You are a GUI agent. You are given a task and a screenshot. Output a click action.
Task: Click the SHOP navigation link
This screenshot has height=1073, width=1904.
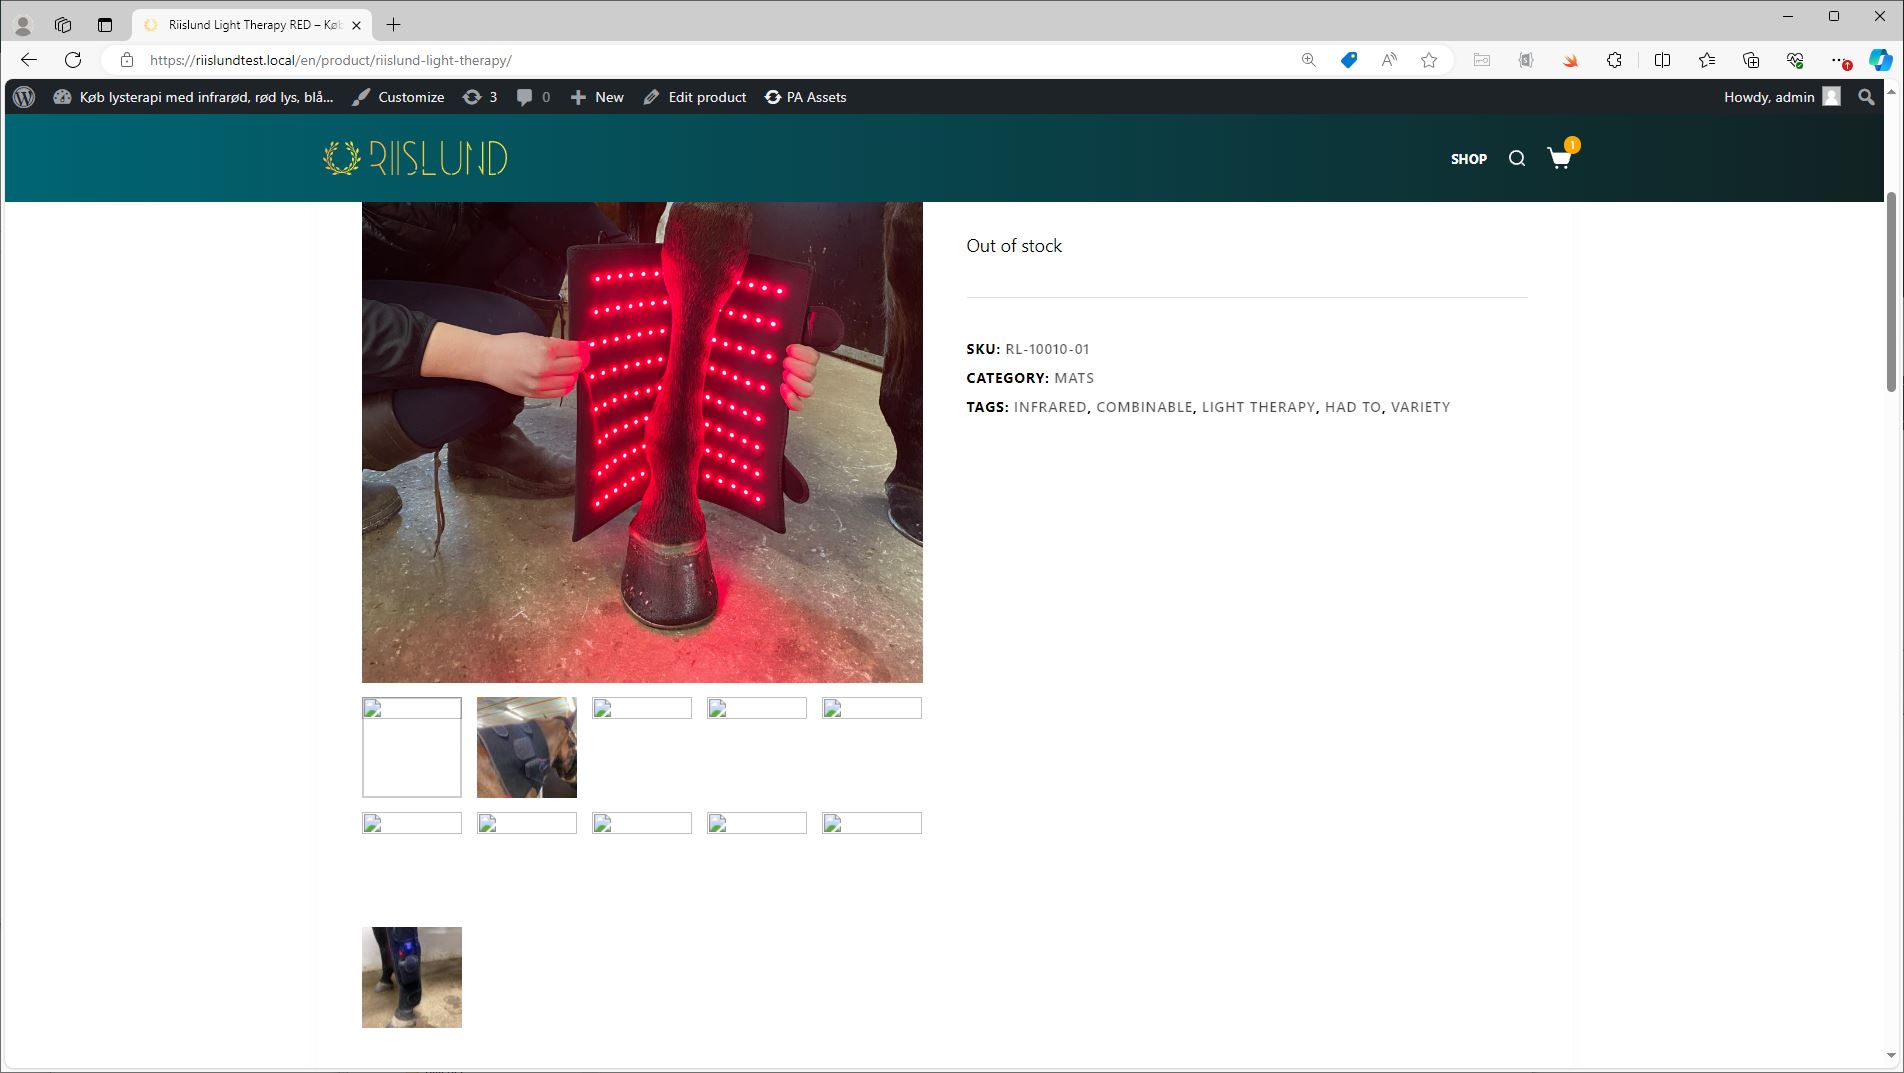[x=1469, y=159]
